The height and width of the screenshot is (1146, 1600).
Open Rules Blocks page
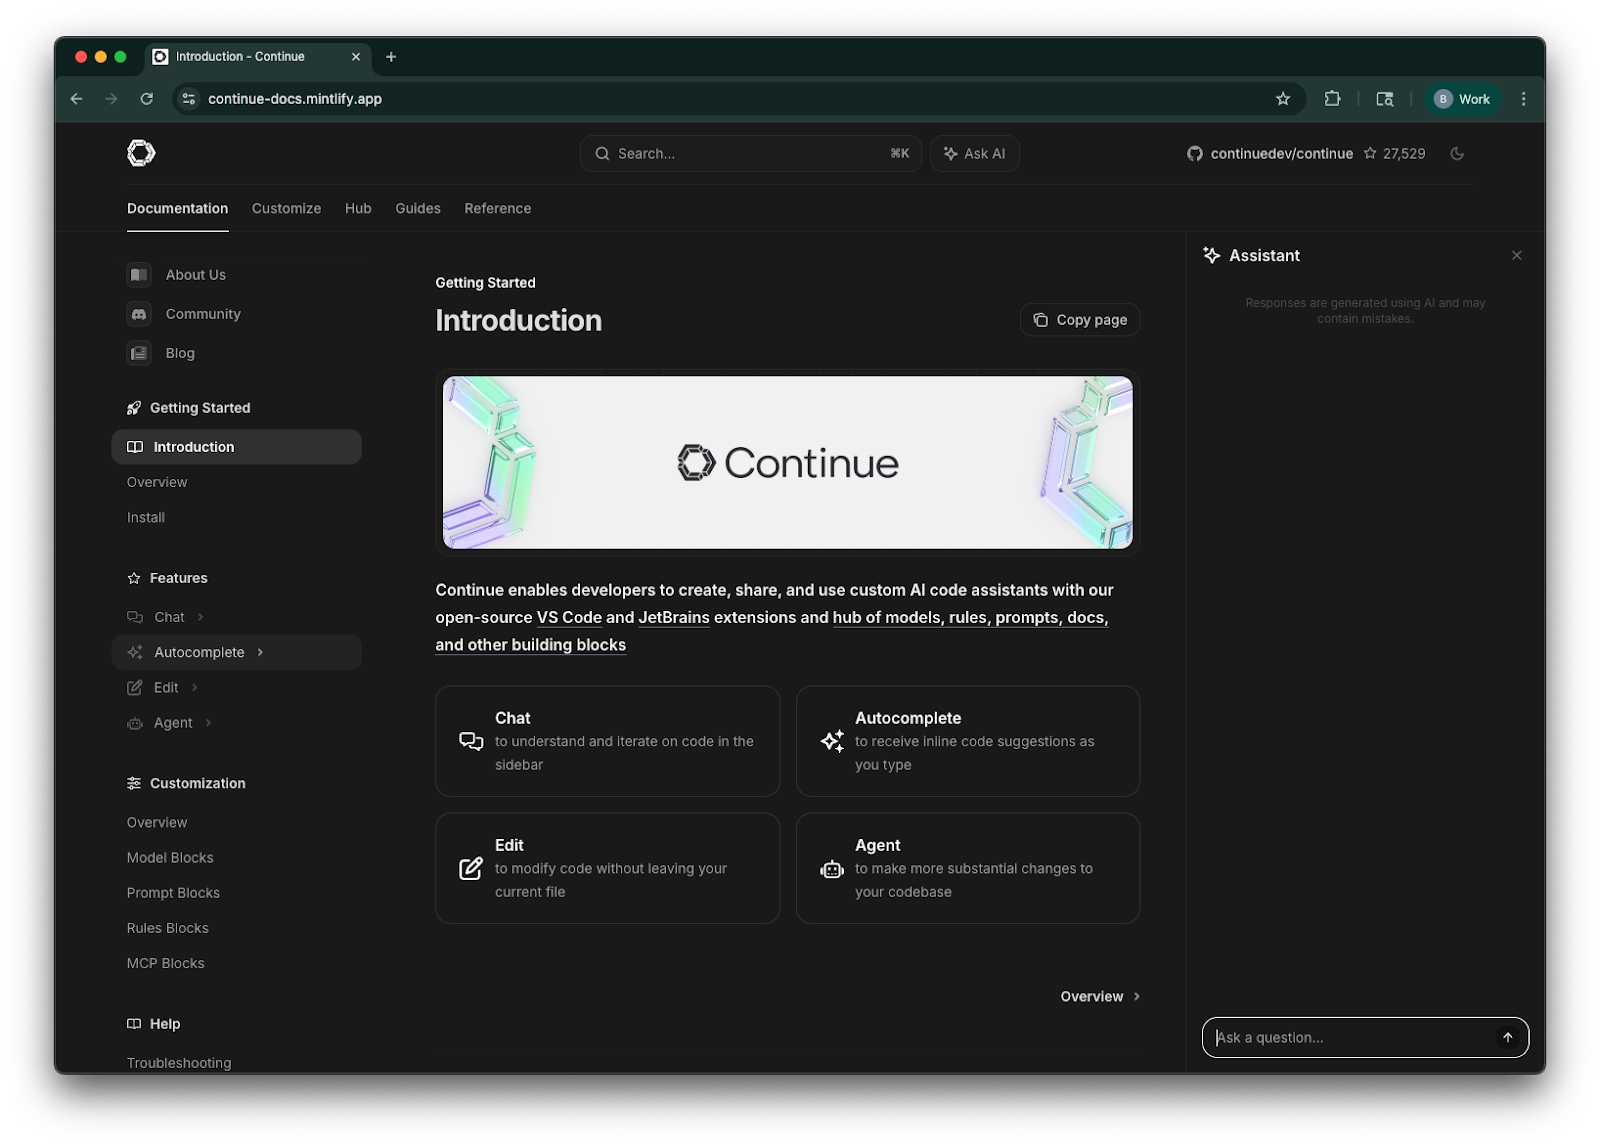pyautogui.click(x=168, y=928)
